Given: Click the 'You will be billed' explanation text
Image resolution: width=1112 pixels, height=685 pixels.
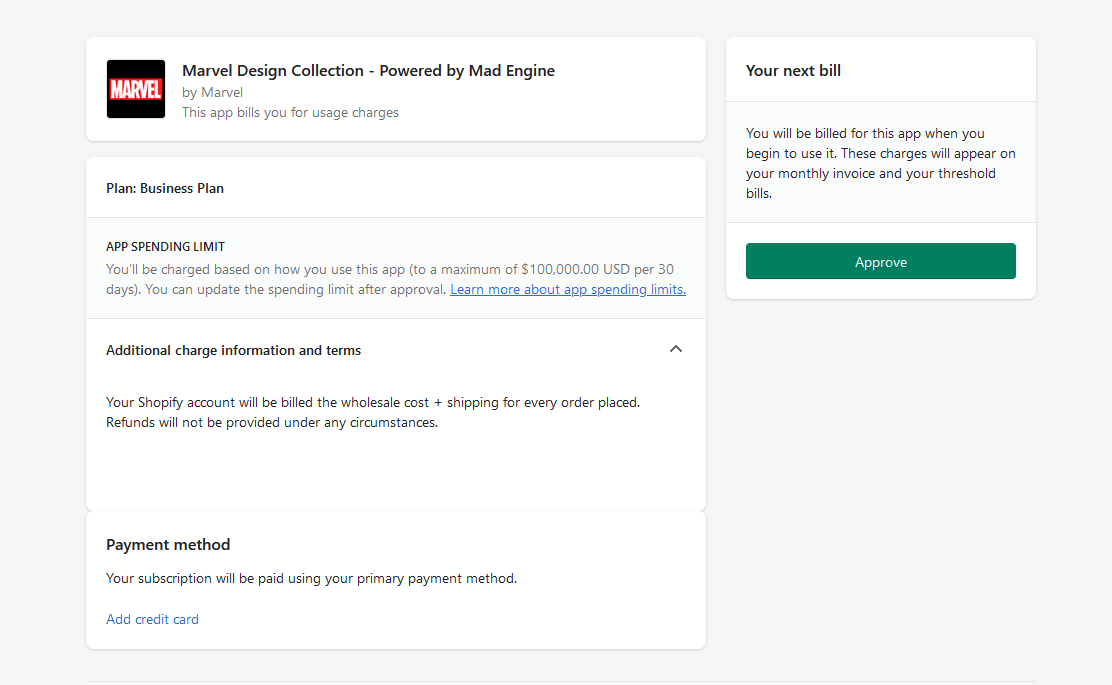Looking at the screenshot, I should (x=880, y=163).
